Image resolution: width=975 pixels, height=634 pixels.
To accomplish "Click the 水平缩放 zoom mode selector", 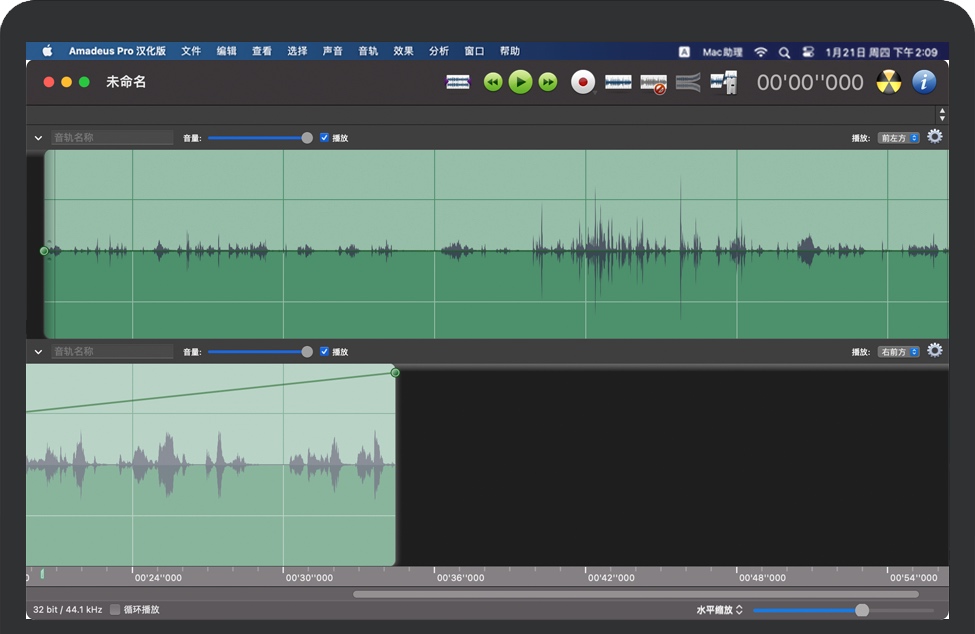I will click(x=720, y=610).
